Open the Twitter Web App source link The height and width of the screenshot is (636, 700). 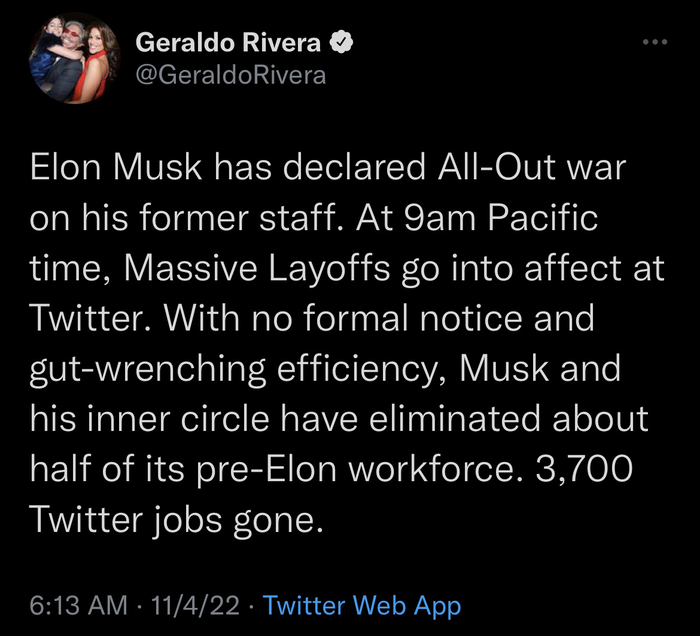coord(362,605)
